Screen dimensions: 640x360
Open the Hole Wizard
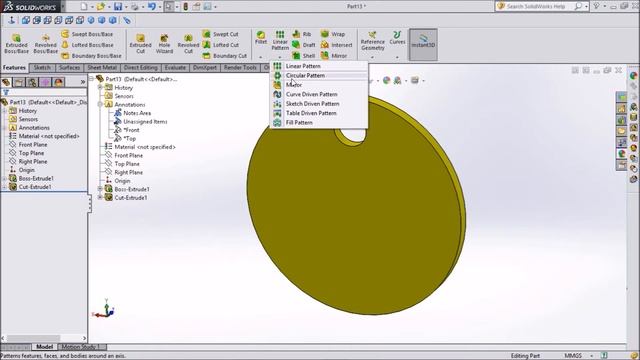(164, 44)
